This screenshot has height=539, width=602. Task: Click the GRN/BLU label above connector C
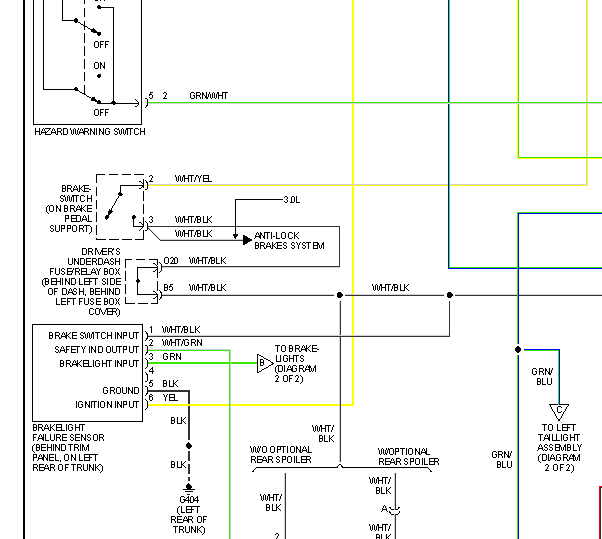(x=542, y=377)
